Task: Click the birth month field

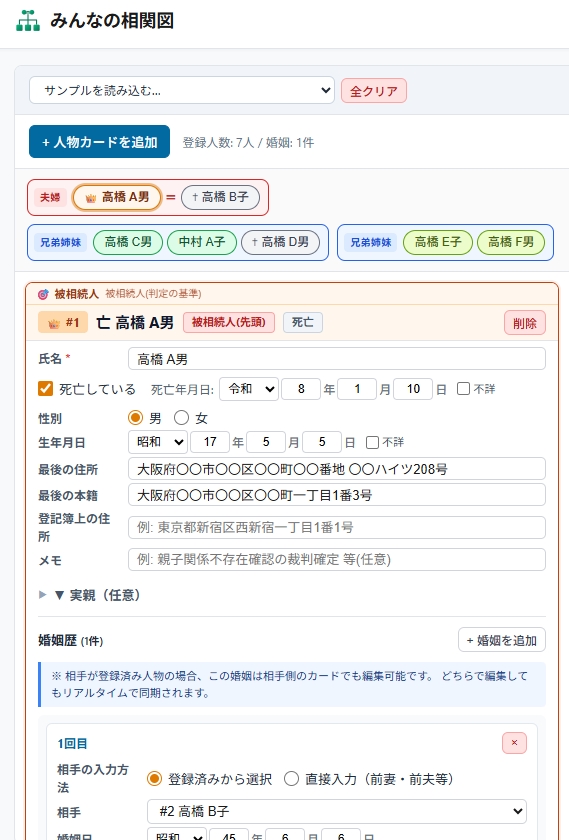Action: [266, 442]
